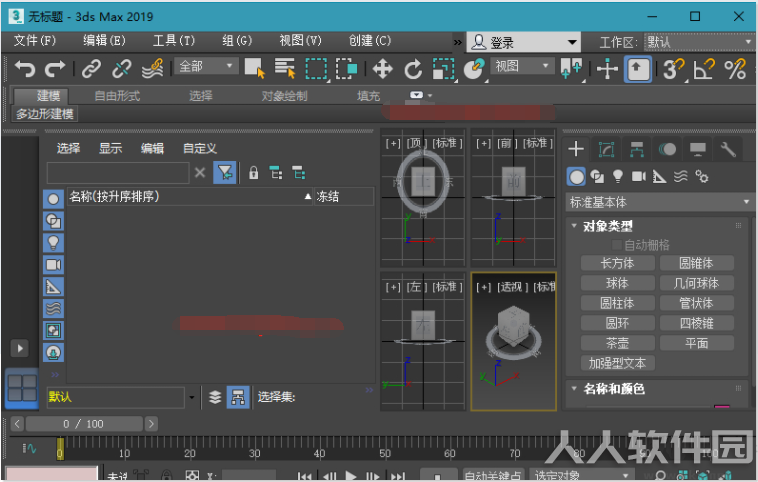Collapse the 名称和颜色 rollout
Image resolution: width=758 pixels, height=482 pixels.
tap(574, 388)
